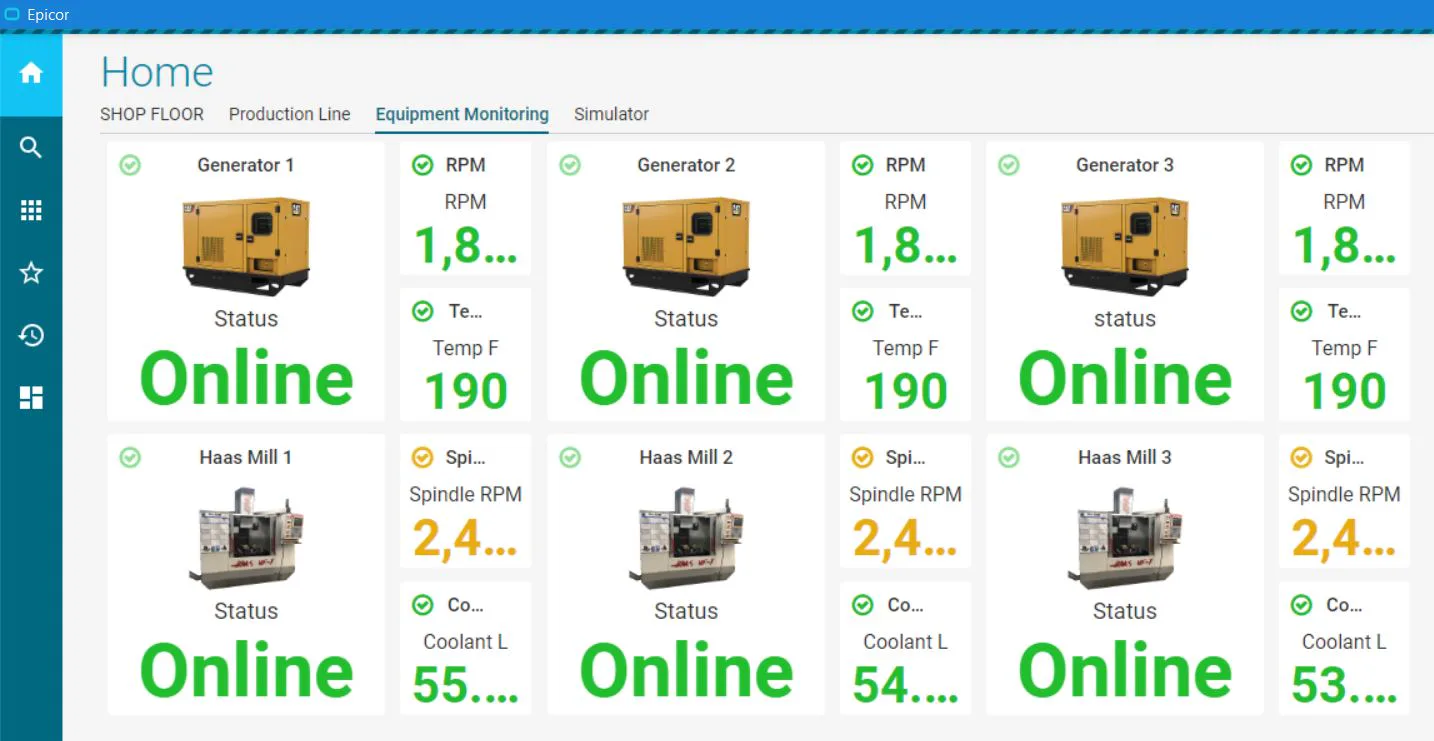The height and width of the screenshot is (741, 1434).
Task: Click the green status check on Generator 1
Action: pyautogui.click(x=129, y=165)
